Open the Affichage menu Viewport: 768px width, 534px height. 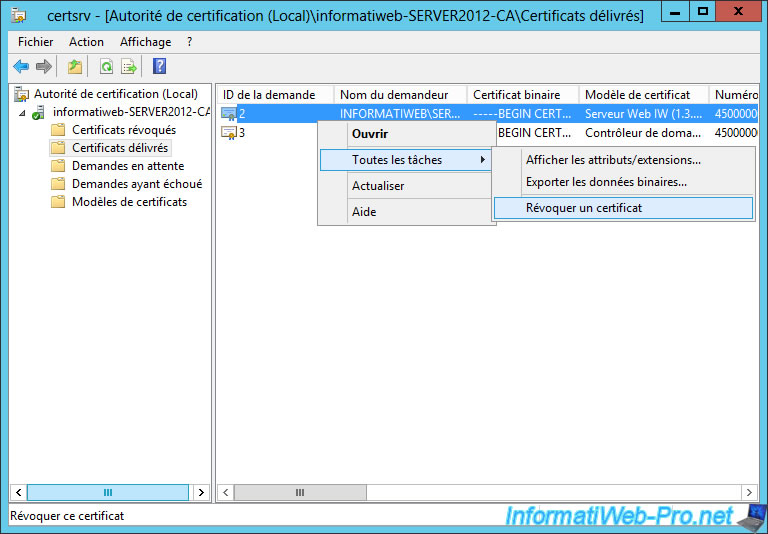pos(145,42)
